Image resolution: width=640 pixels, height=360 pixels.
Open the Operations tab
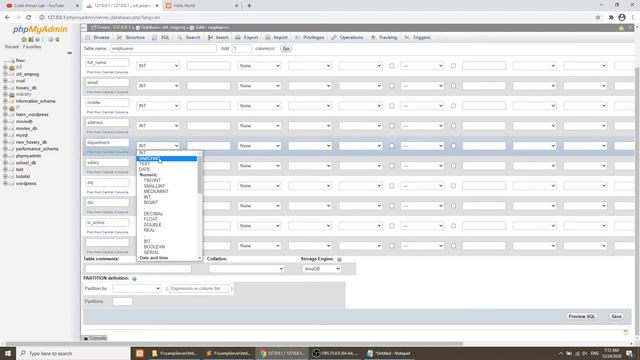[x=347, y=38]
